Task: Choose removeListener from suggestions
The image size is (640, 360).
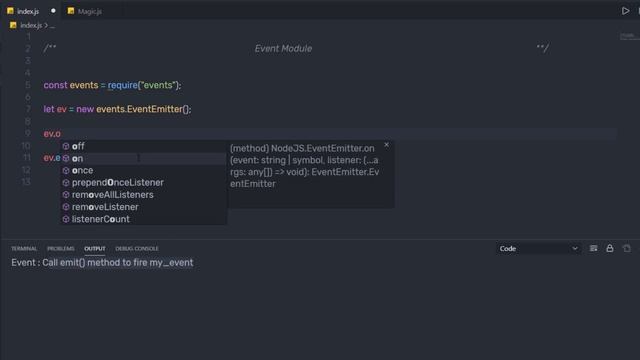Action: point(143,207)
